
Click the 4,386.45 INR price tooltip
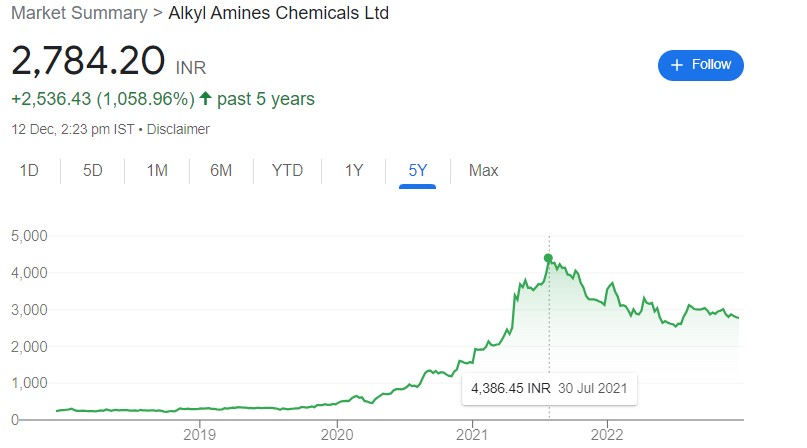[549, 388]
